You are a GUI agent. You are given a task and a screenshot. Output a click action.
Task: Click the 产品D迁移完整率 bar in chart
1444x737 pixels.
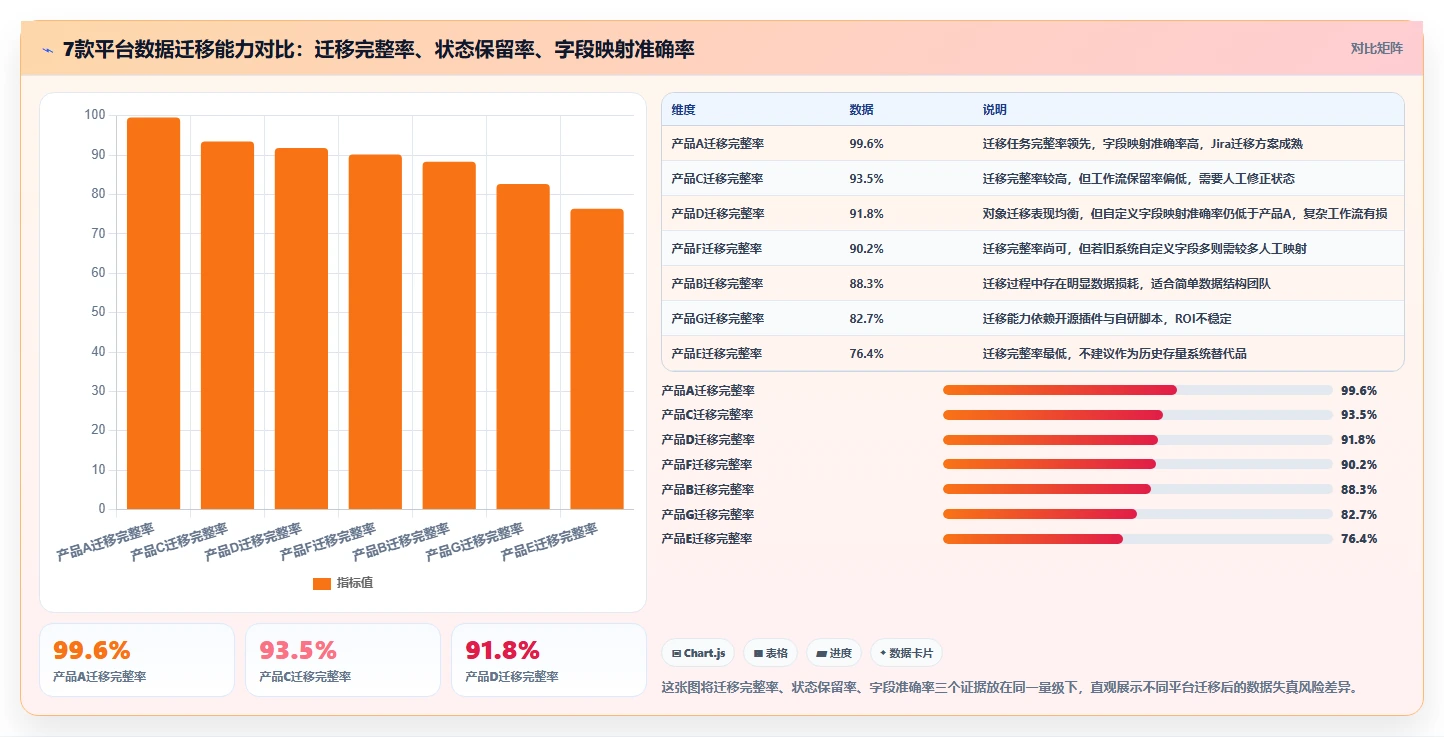[301, 329]
